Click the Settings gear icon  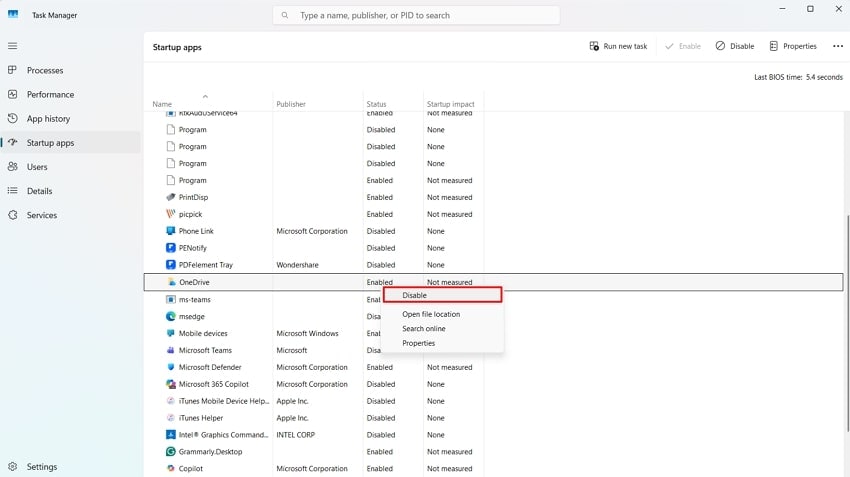pyautogui.click(x=12, y=467)
